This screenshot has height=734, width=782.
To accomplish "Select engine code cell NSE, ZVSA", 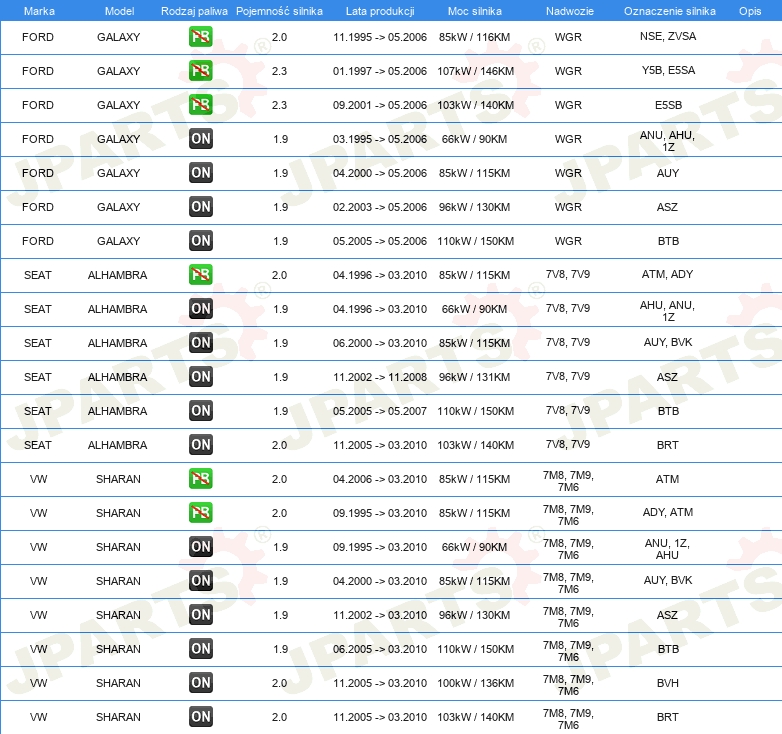I will click(x=668, y=36).
